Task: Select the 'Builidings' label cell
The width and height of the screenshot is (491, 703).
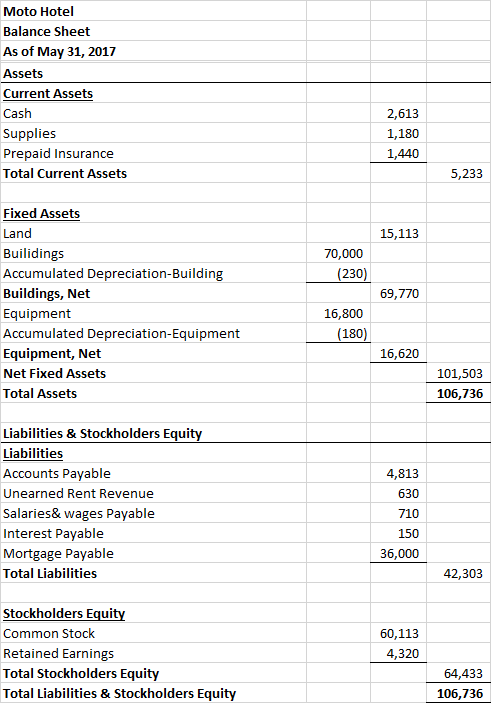Action: [34, 254]
